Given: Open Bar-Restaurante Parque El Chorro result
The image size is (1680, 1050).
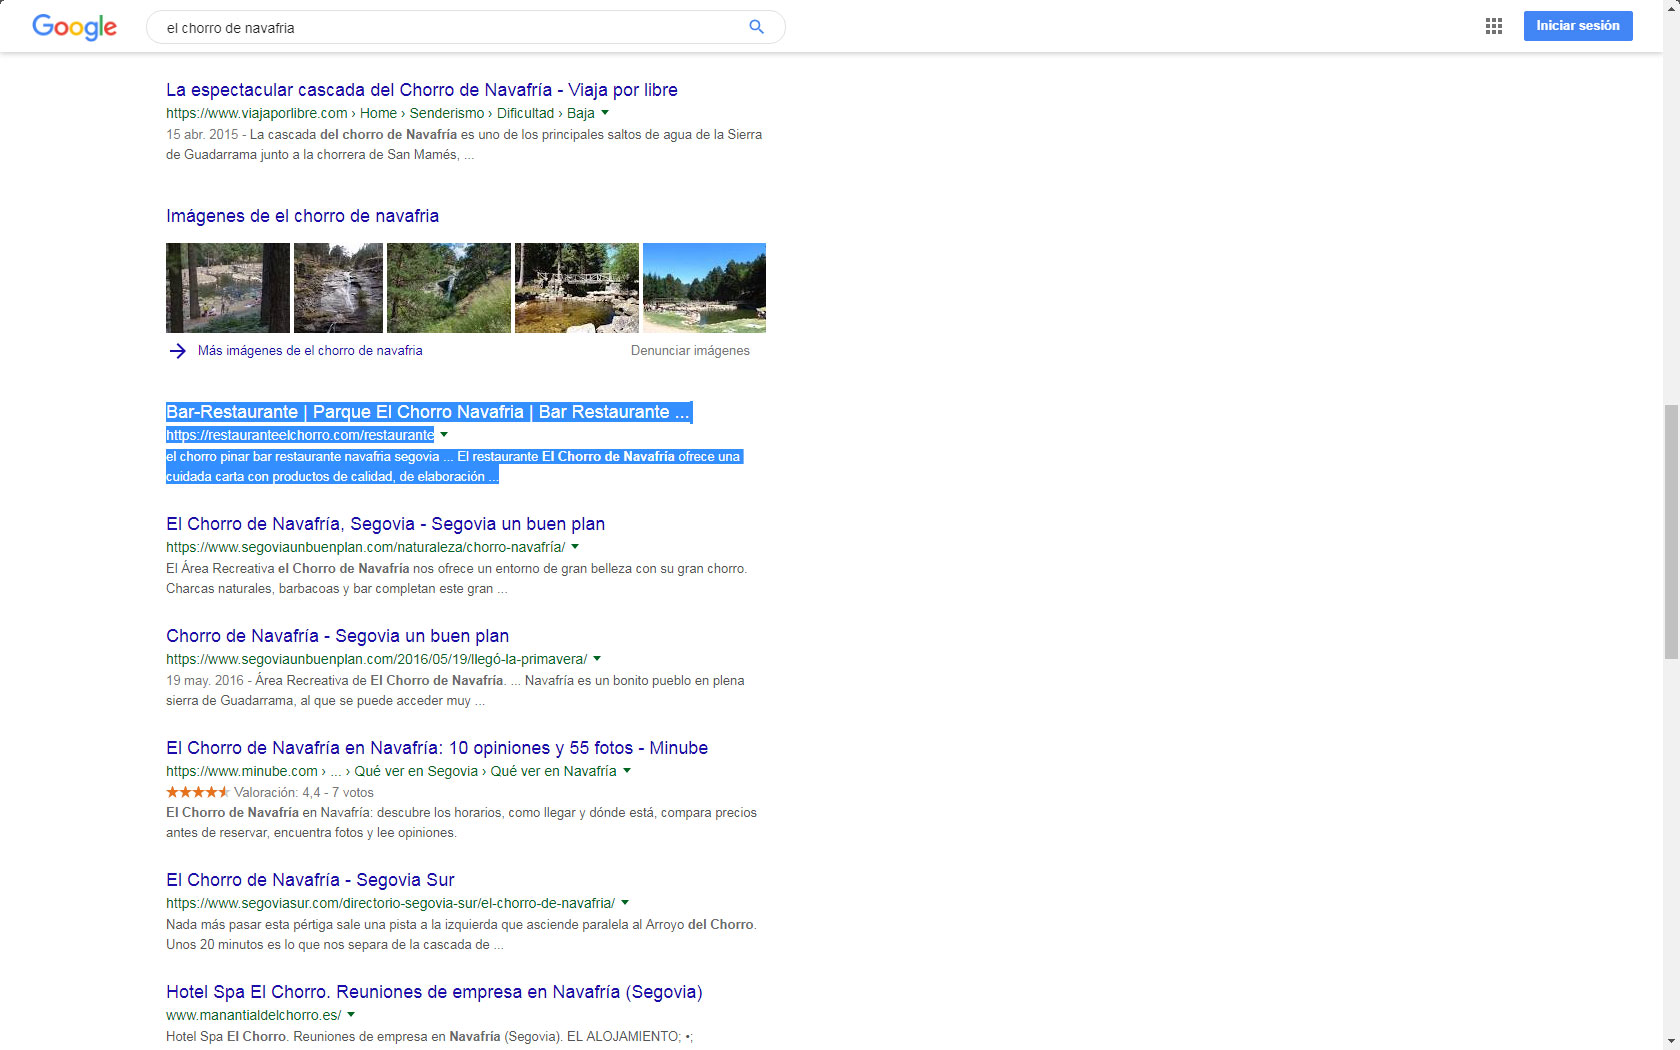Looking at the screenshot, I should (428, 412).
